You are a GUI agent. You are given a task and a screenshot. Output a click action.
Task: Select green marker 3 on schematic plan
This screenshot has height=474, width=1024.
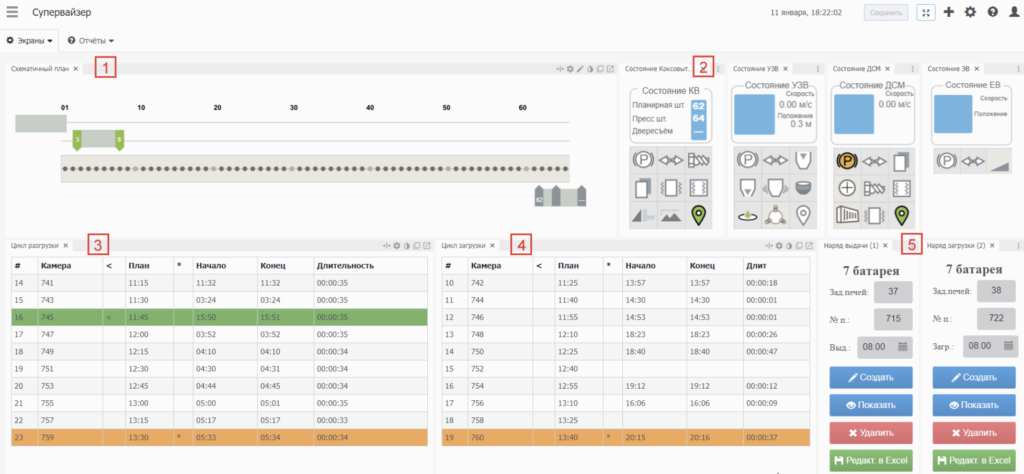77,140
